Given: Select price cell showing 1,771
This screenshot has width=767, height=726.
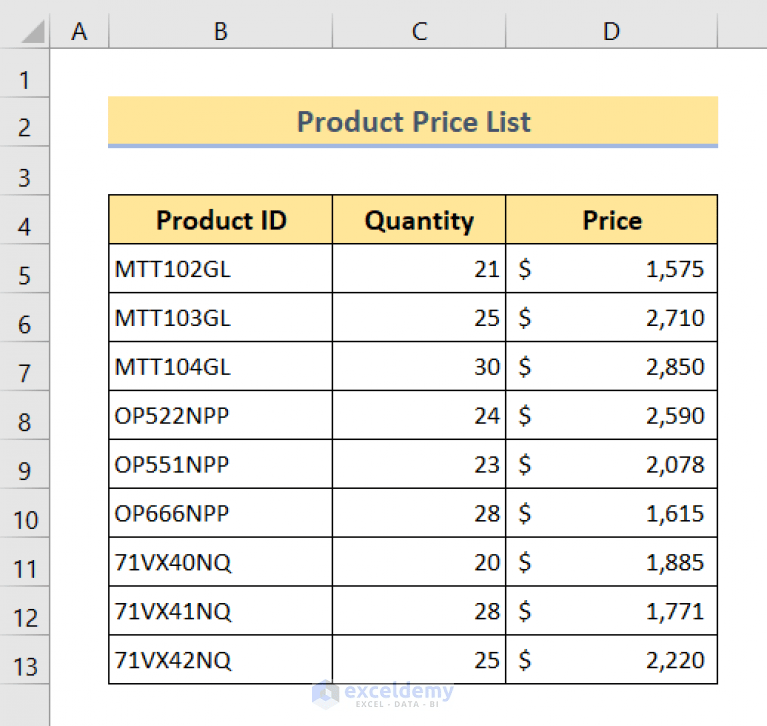Looking at the screenshot, I should coord(611,611).
